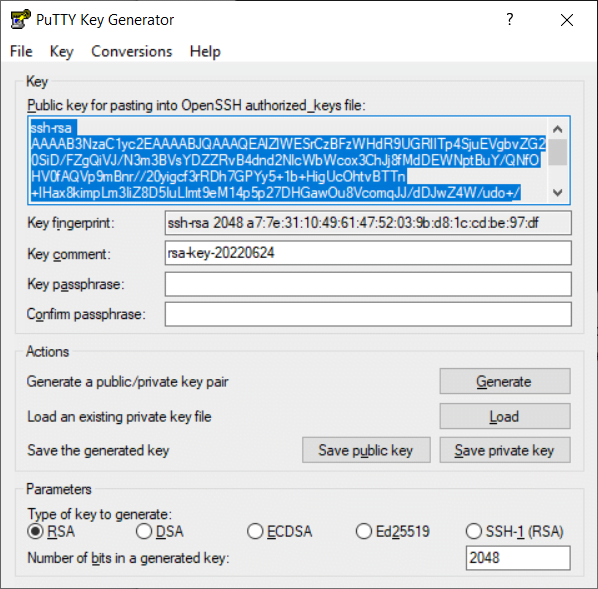Click the 'Key passphrase:' label
Viewport: 598px width, 589px height.
point(76,285)
